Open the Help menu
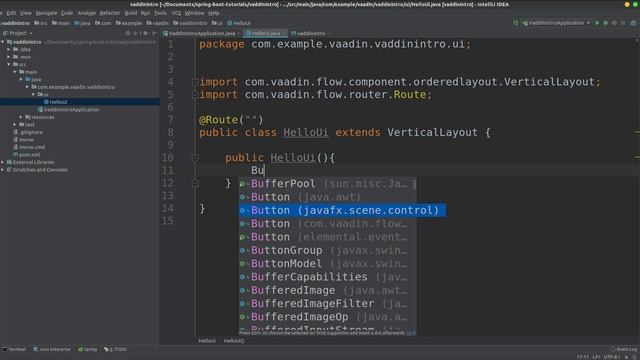The width and height of the screenshot is (640, 360). tap(214, 13)
